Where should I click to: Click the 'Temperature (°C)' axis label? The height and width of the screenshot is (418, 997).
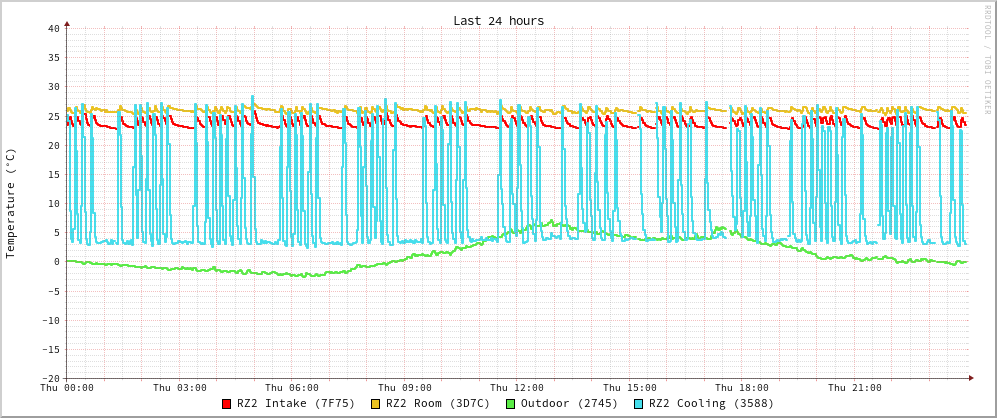point(11,203)
